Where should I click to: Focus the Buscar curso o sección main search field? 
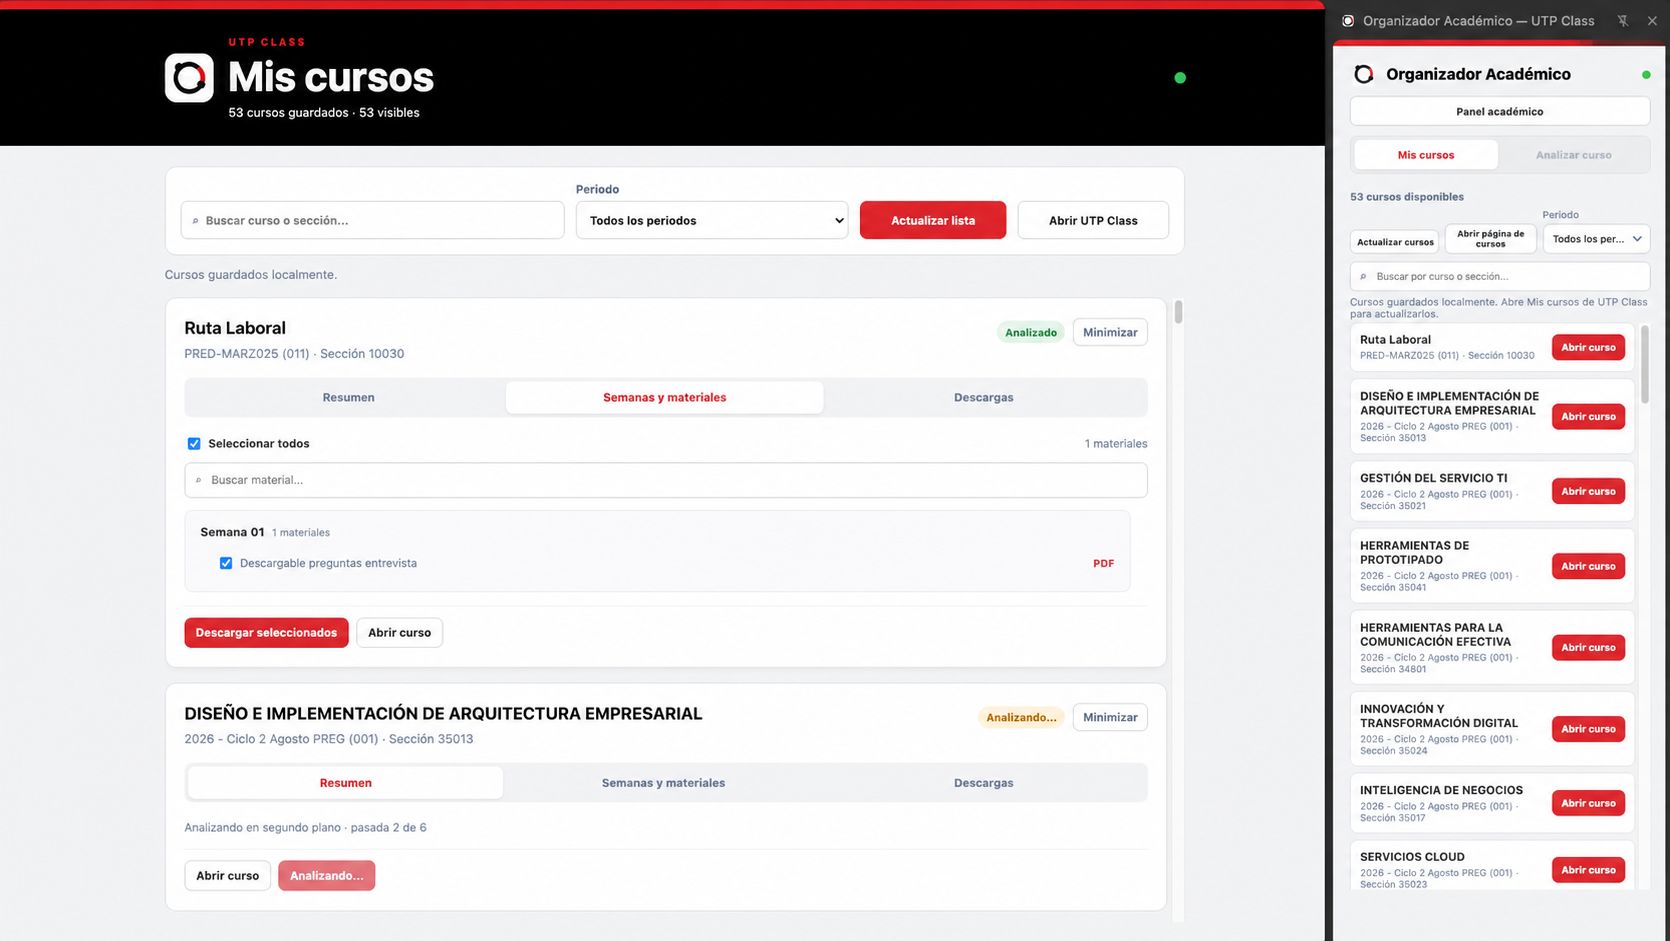click(x=372, y=220)
